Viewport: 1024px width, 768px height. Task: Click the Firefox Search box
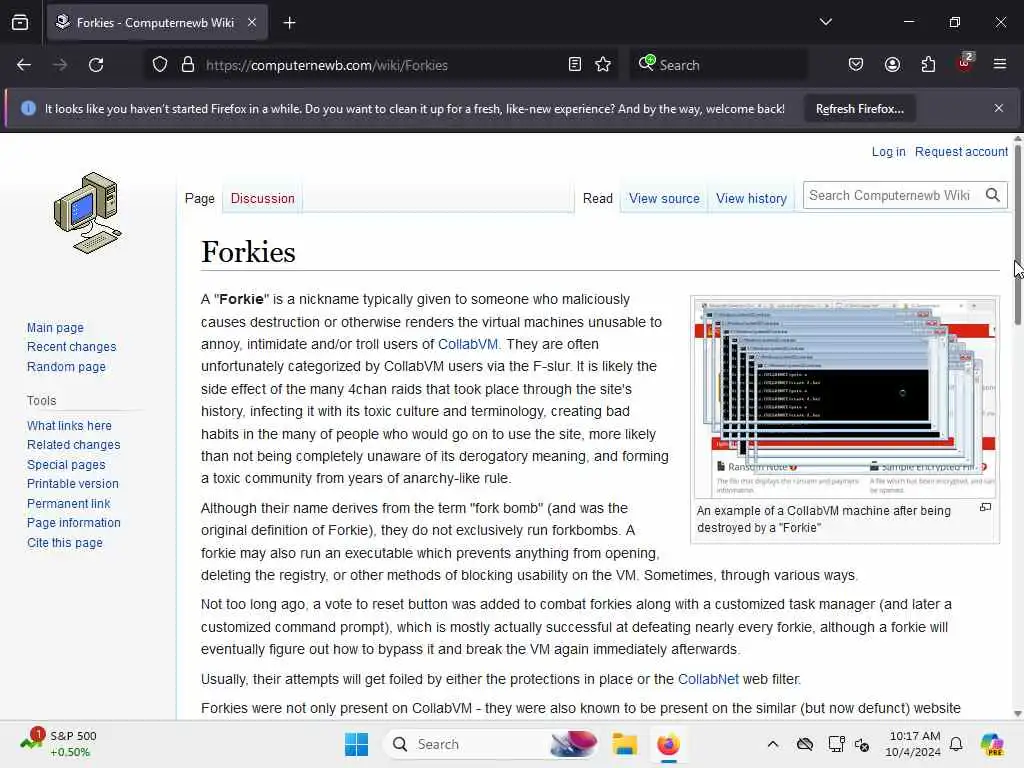718,65
